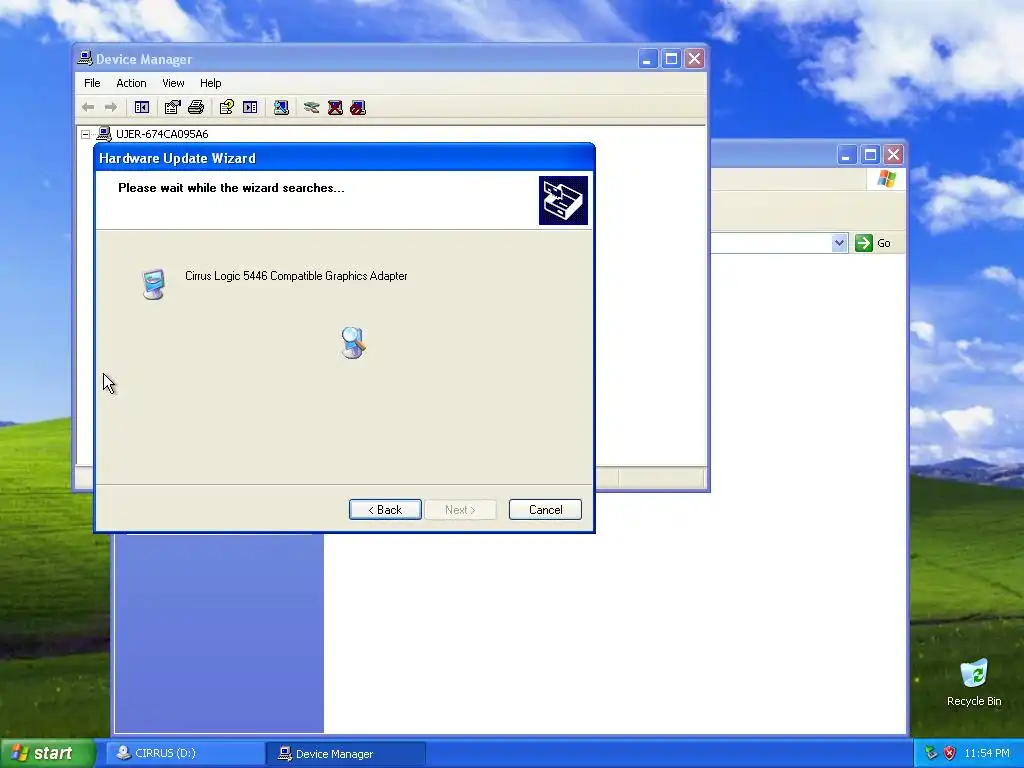Click the computer icon beside UJER-674CA095A6
This screenshot has width=1024, height=768.
[x=104, y=134]
